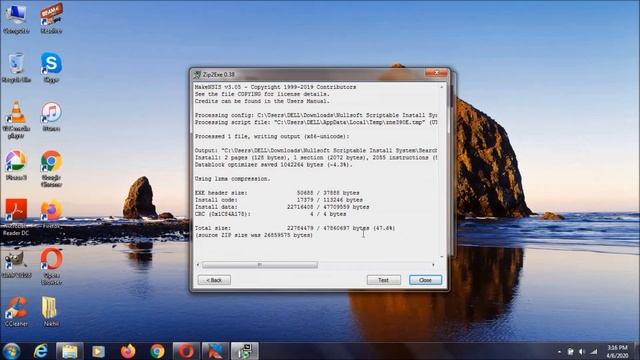The image size is (640, 360).
Task: Open the Computer desktop icon
Action: pyautogui.click(x=16, y=18)
